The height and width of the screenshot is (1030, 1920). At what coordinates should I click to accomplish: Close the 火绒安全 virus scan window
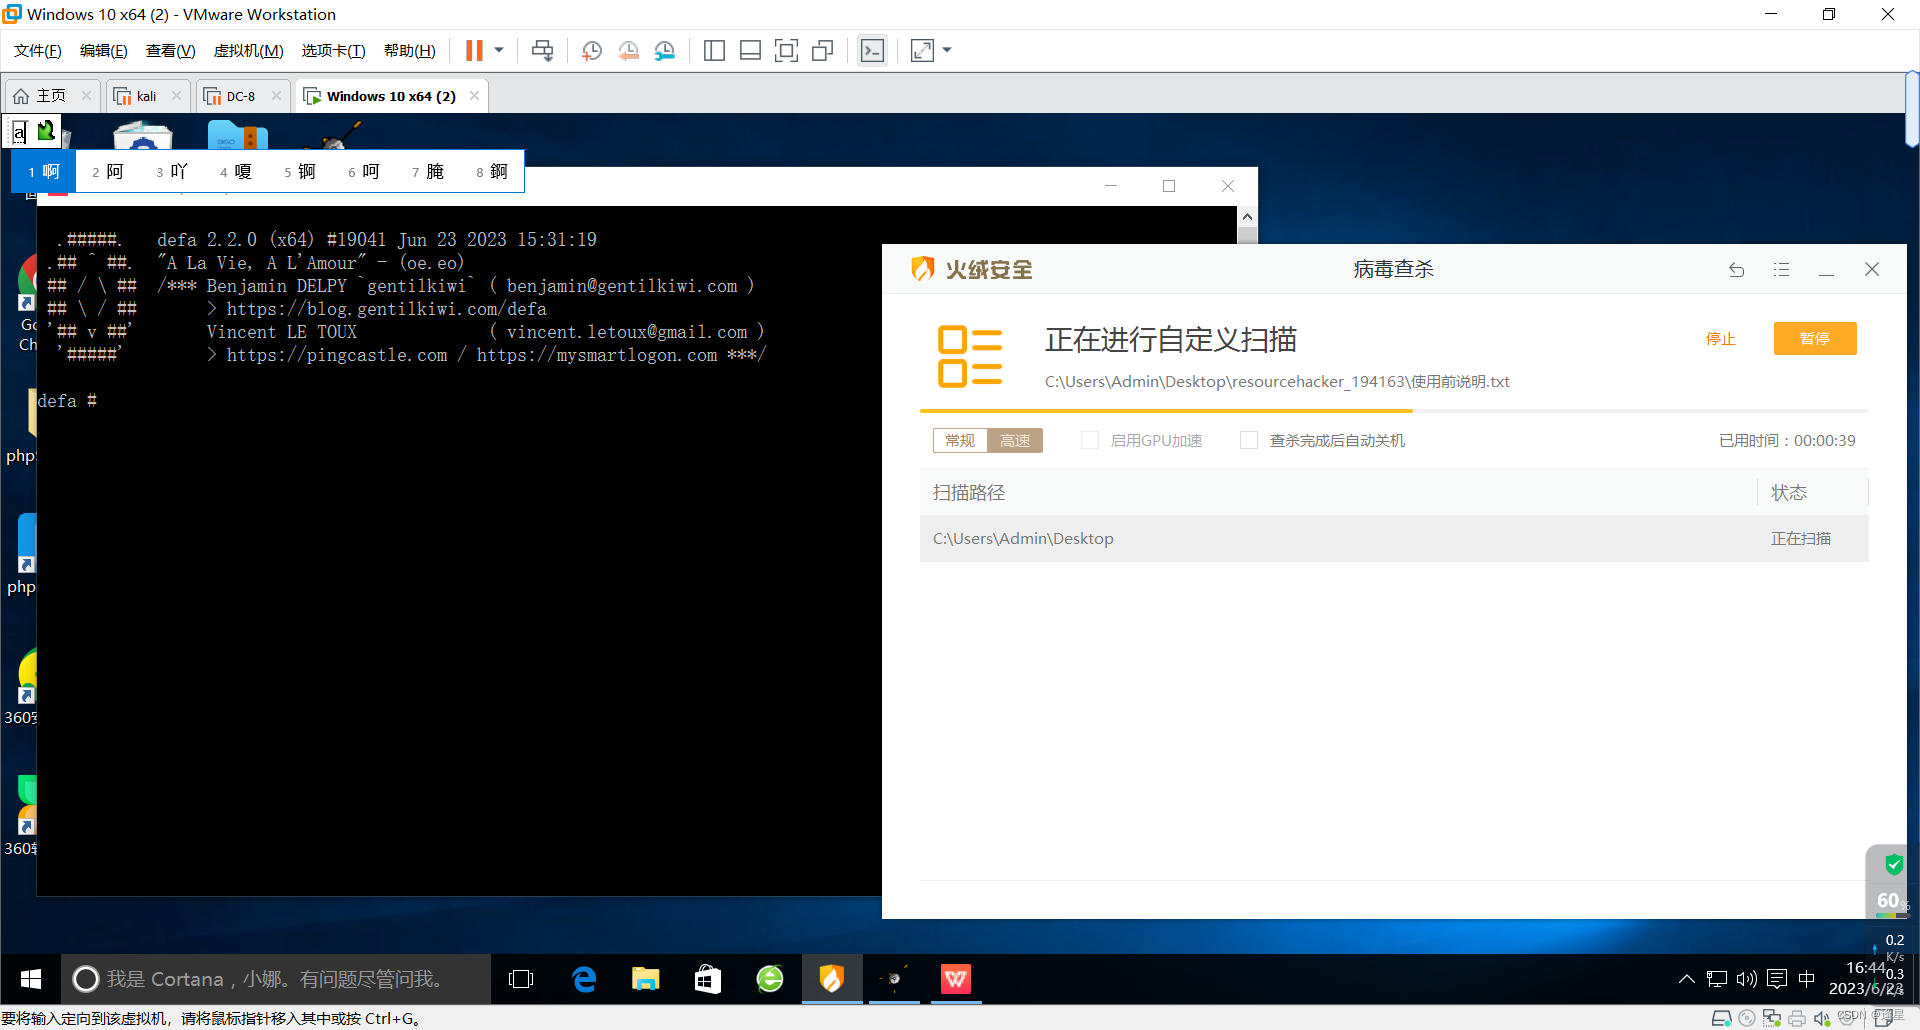(x=1872, y=269)
